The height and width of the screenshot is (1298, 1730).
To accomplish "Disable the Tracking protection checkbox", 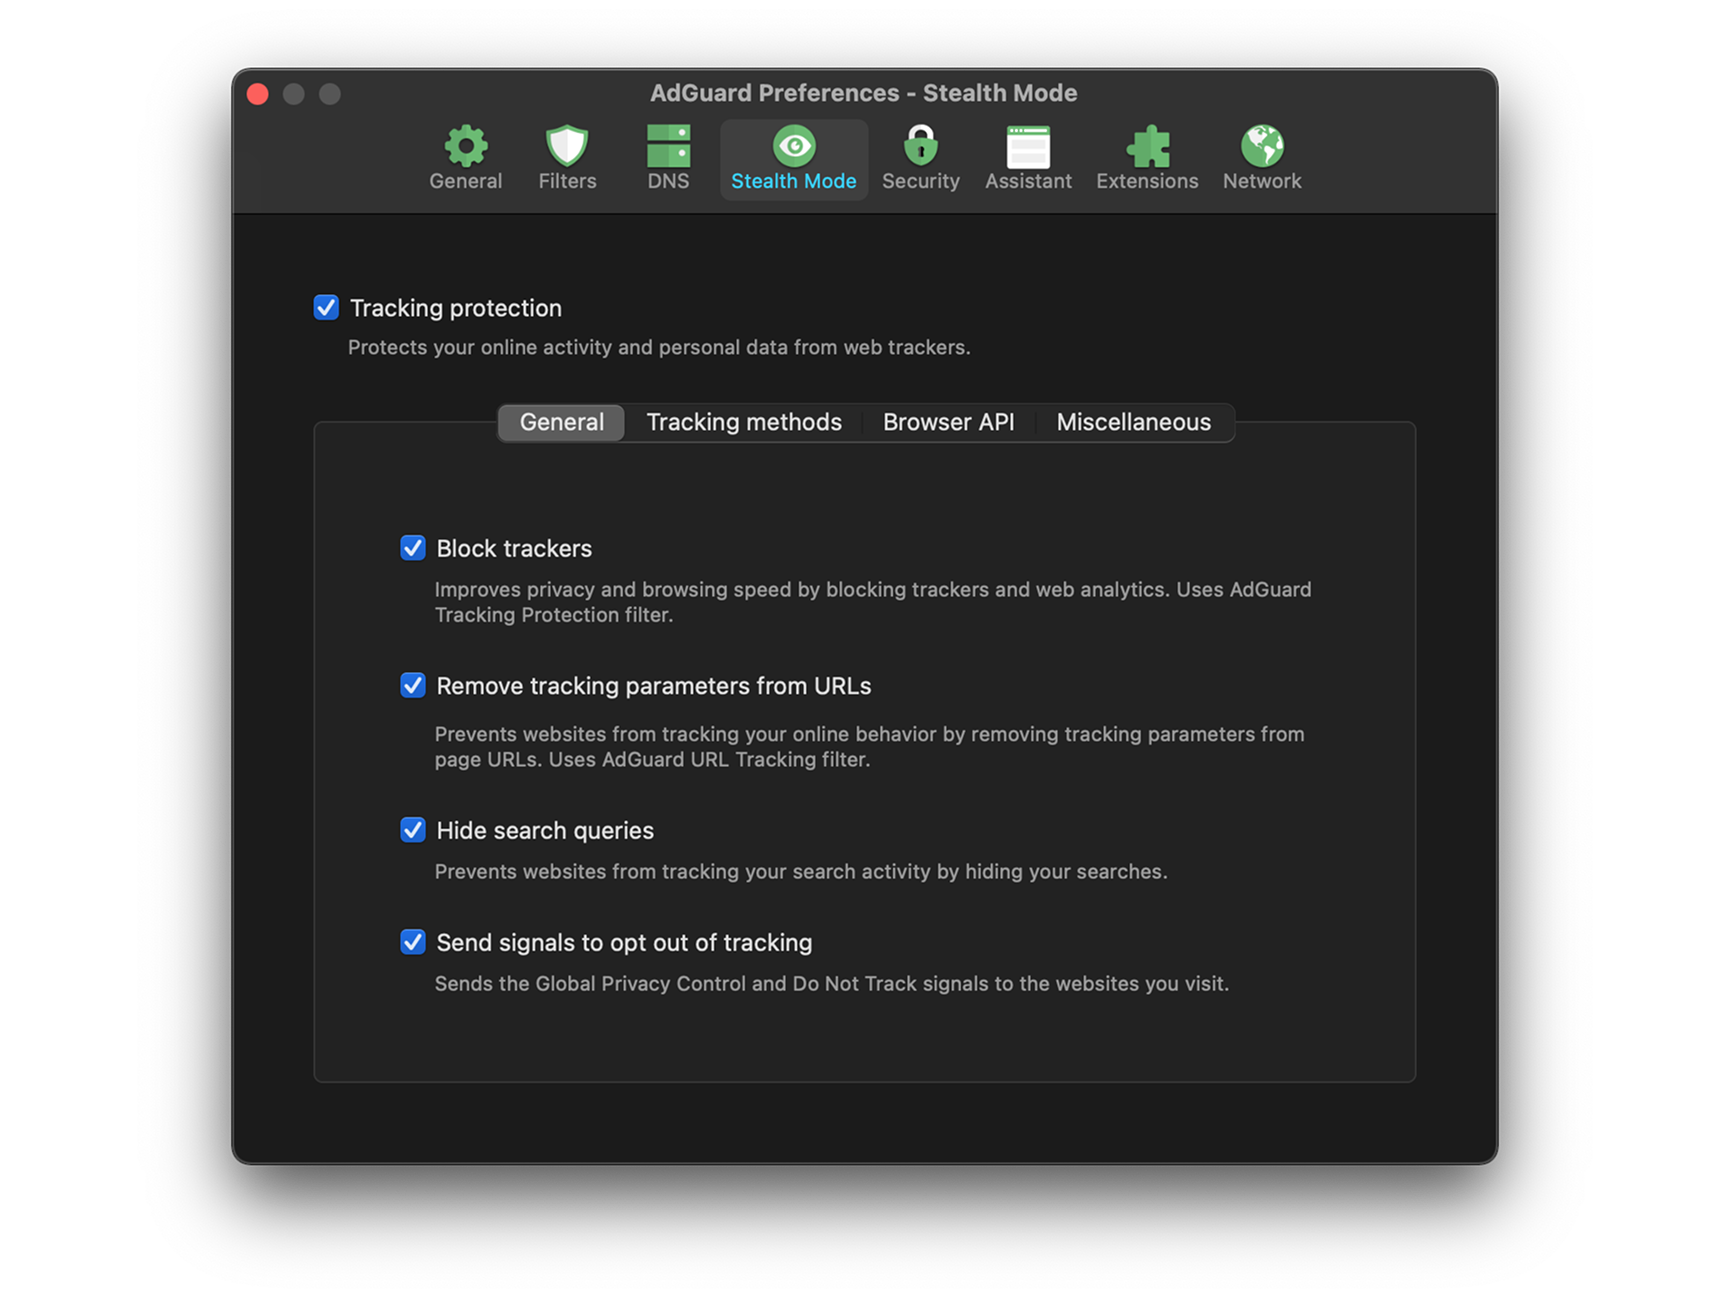I will click(326, 307).
